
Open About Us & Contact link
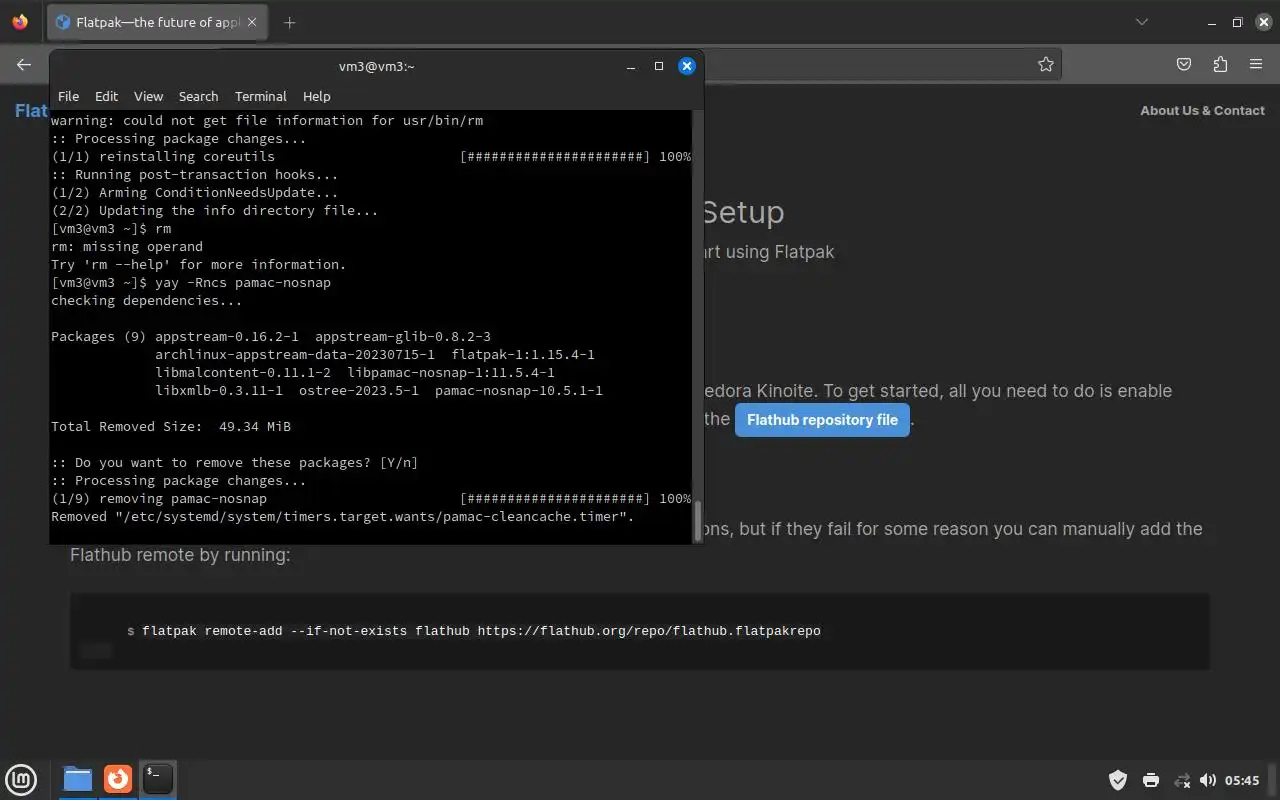(x=1202, y=110)
